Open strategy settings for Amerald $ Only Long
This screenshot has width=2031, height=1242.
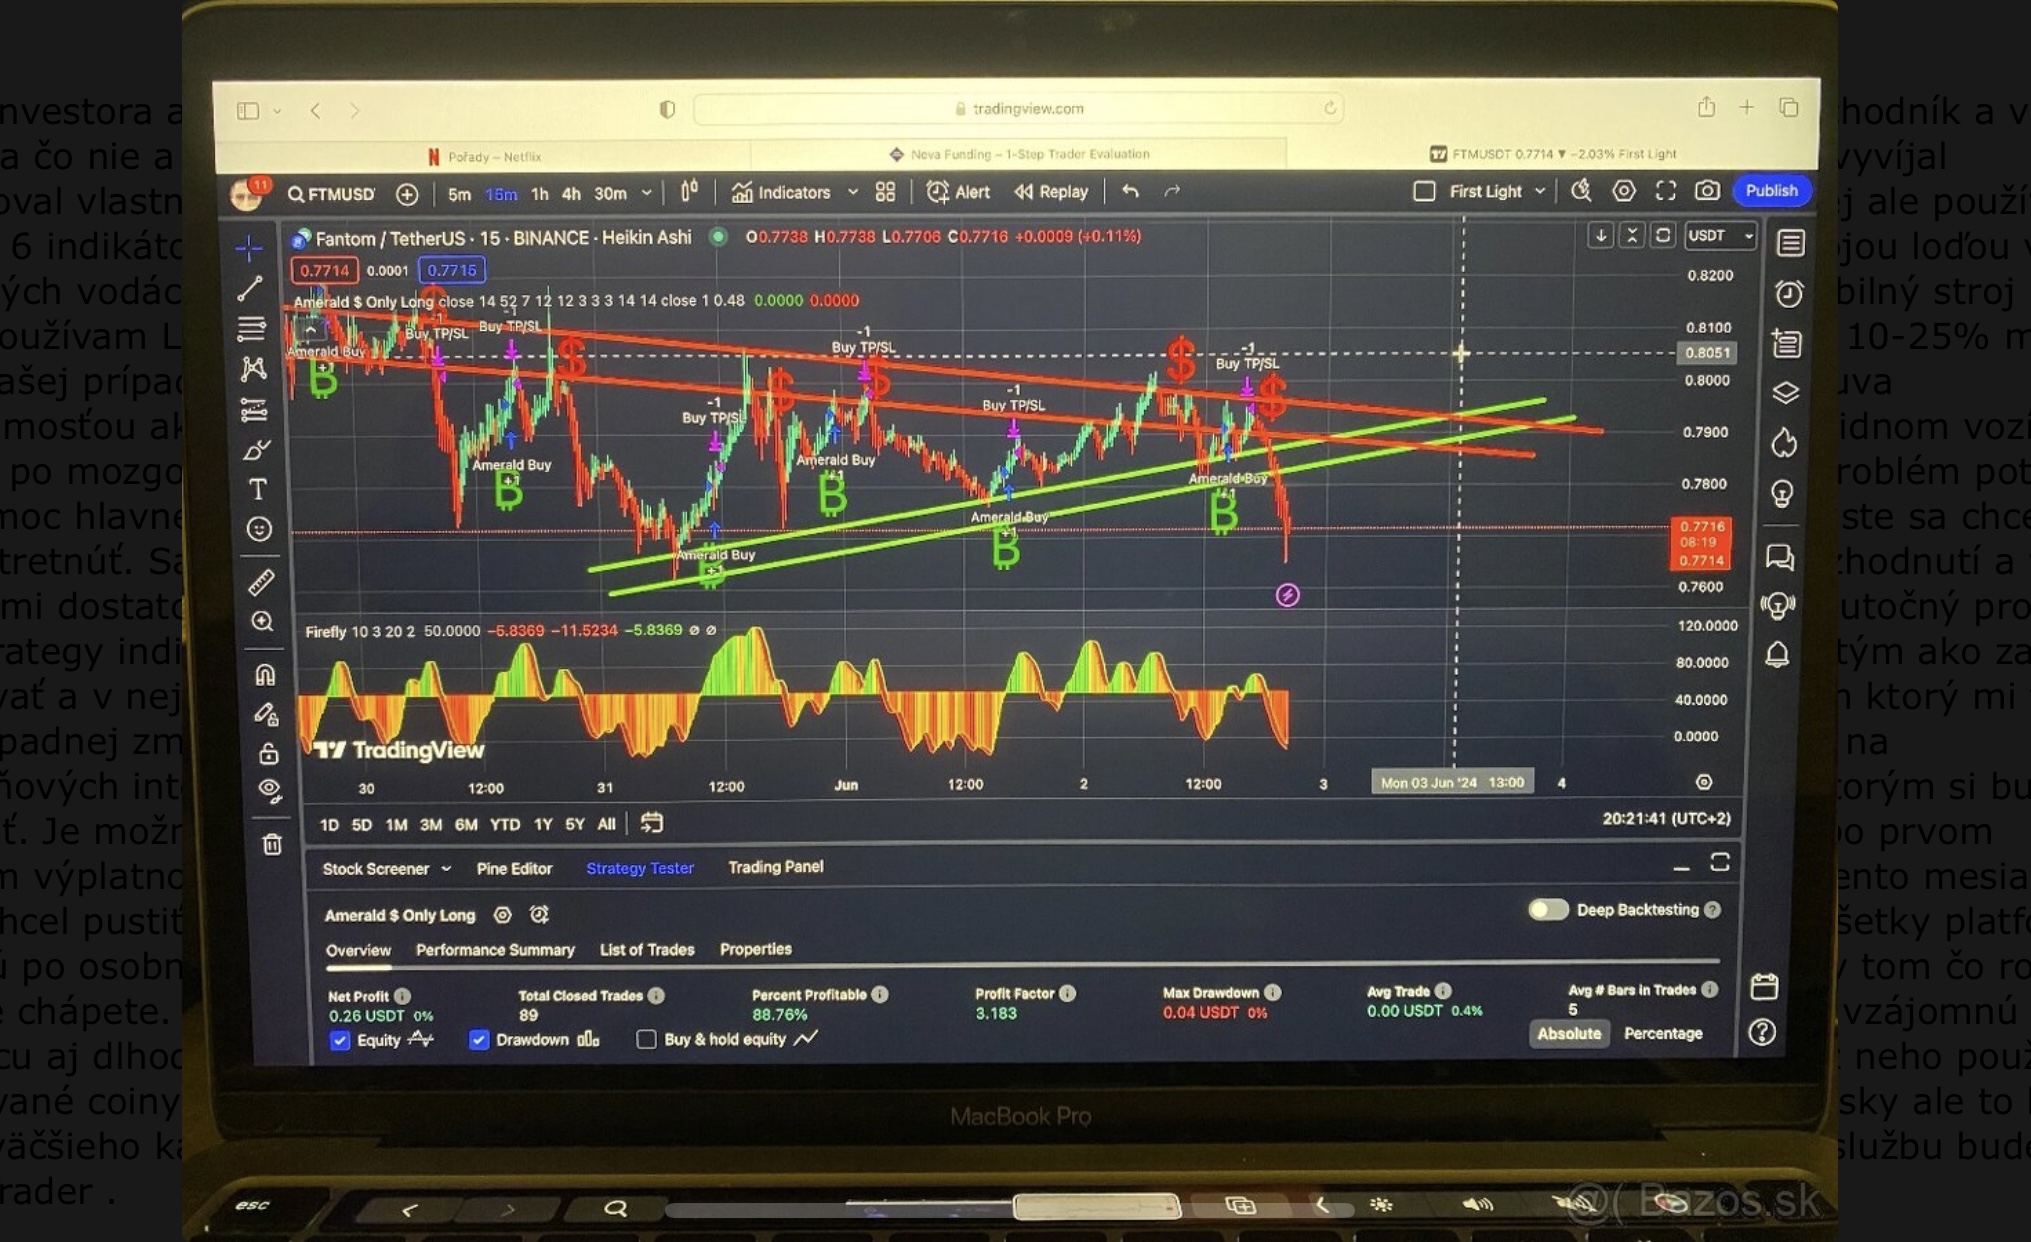[x=502, y=915]
